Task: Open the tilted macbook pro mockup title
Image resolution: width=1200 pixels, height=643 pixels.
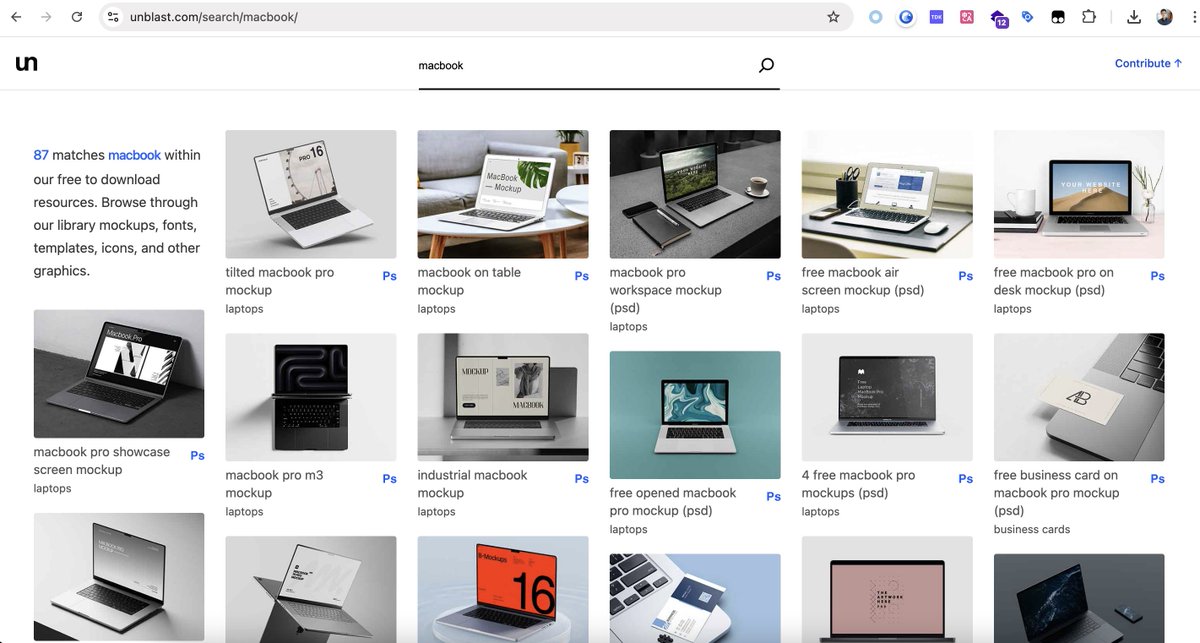Action: (280, 281)
